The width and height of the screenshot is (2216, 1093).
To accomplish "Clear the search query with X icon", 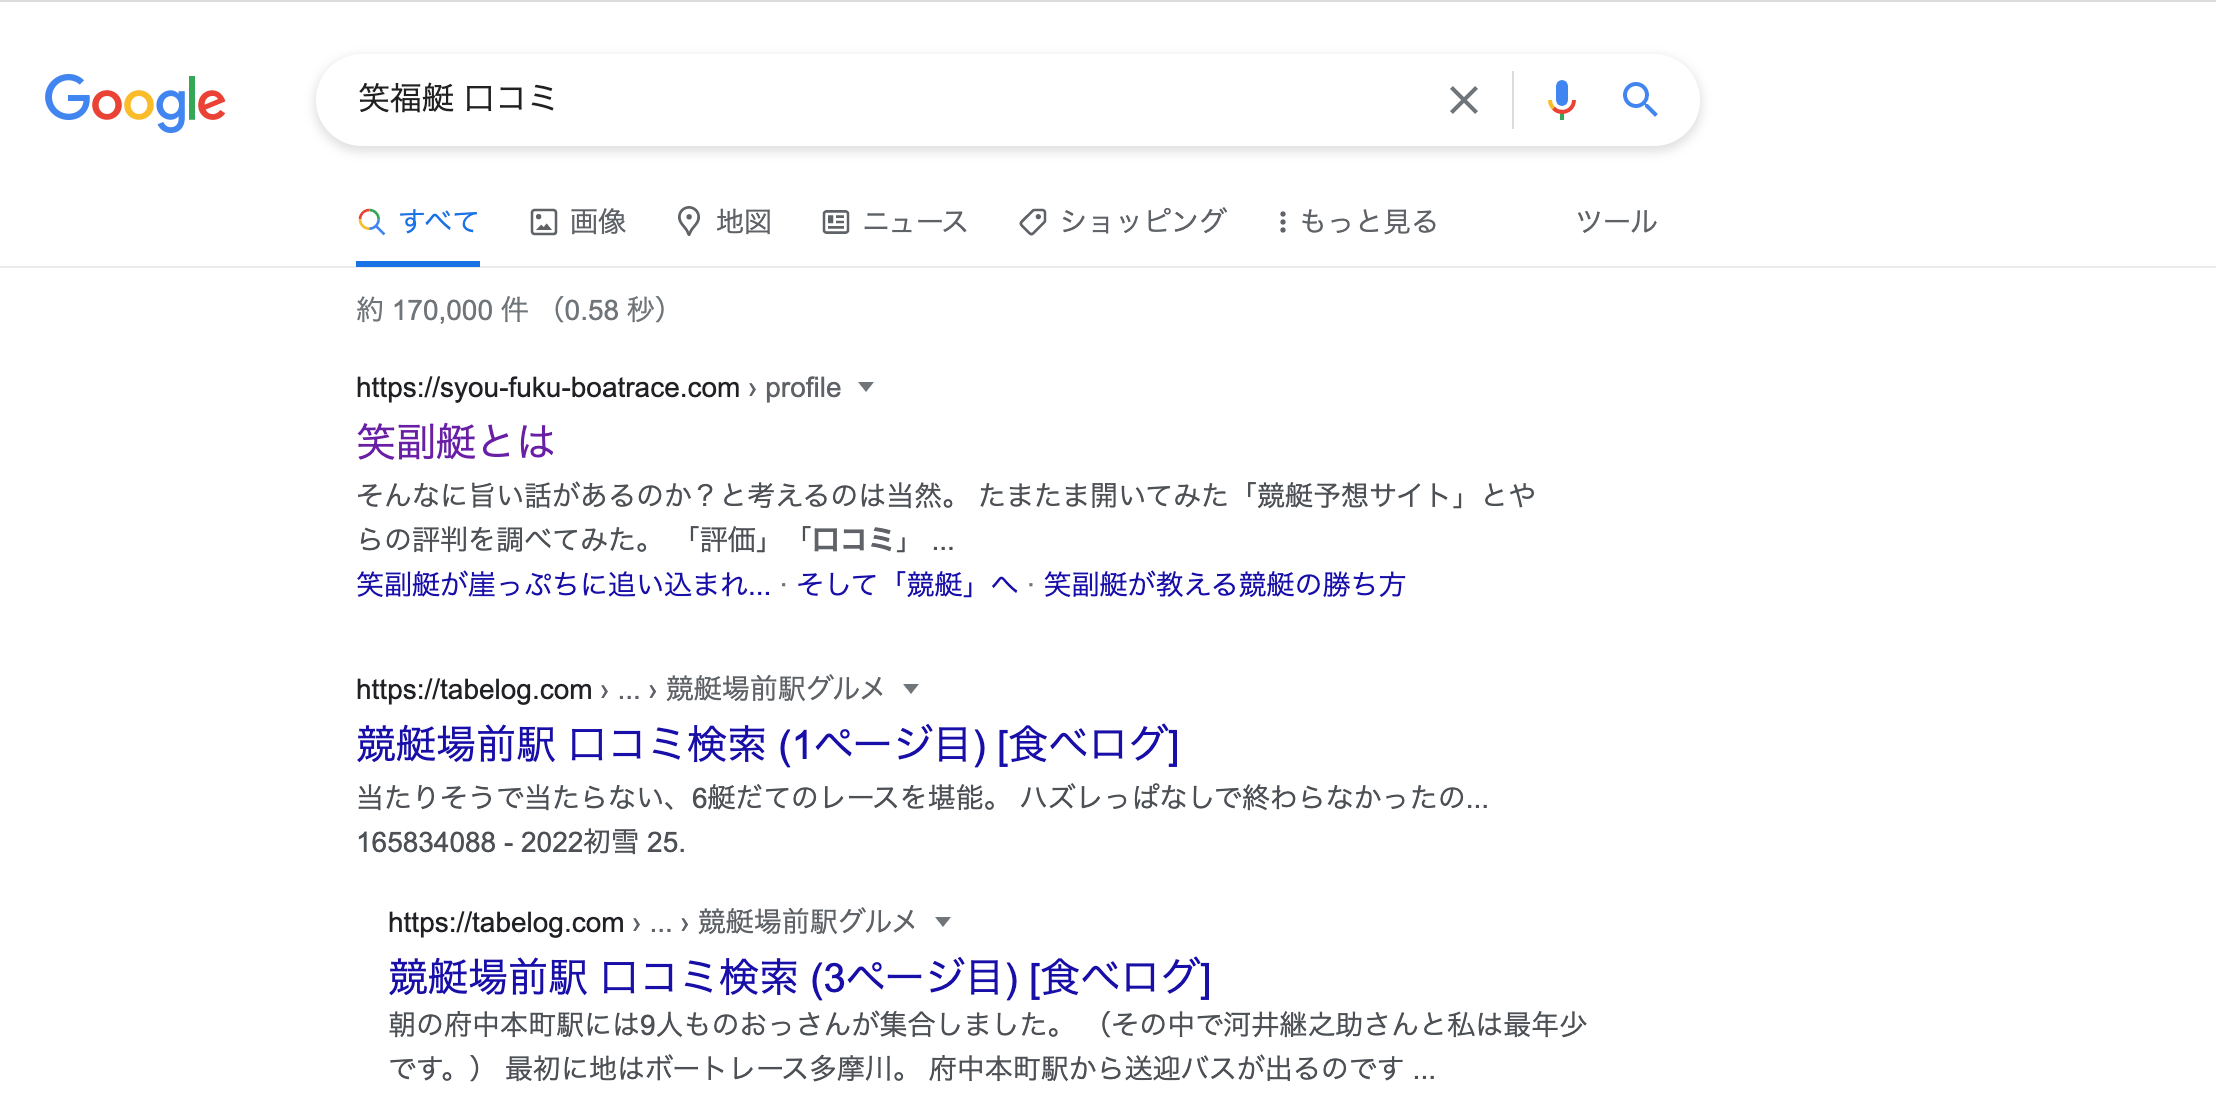I will pos(1463,100).
